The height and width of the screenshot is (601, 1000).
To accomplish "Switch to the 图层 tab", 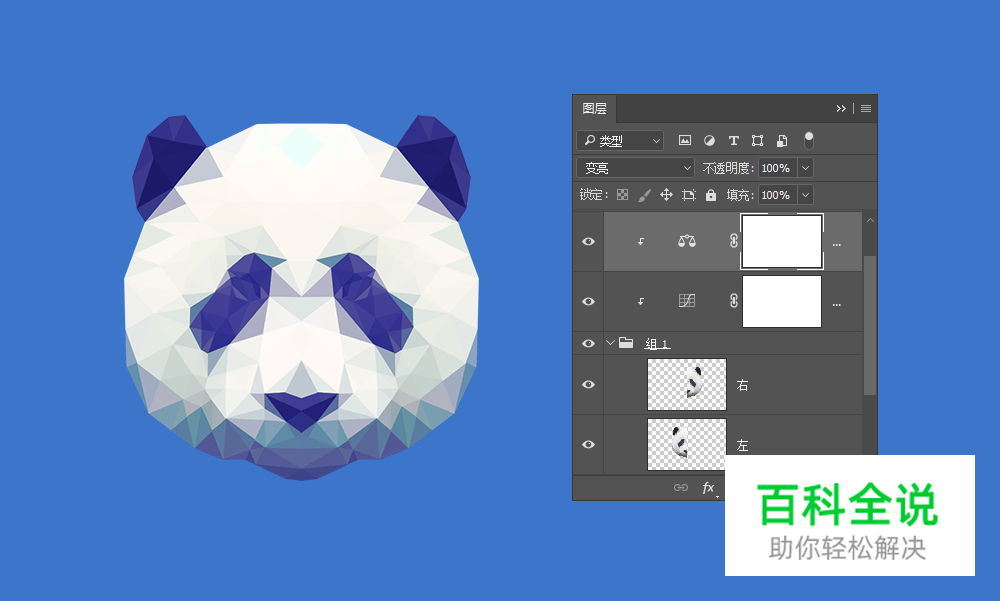I will click(x=594, y=108).
